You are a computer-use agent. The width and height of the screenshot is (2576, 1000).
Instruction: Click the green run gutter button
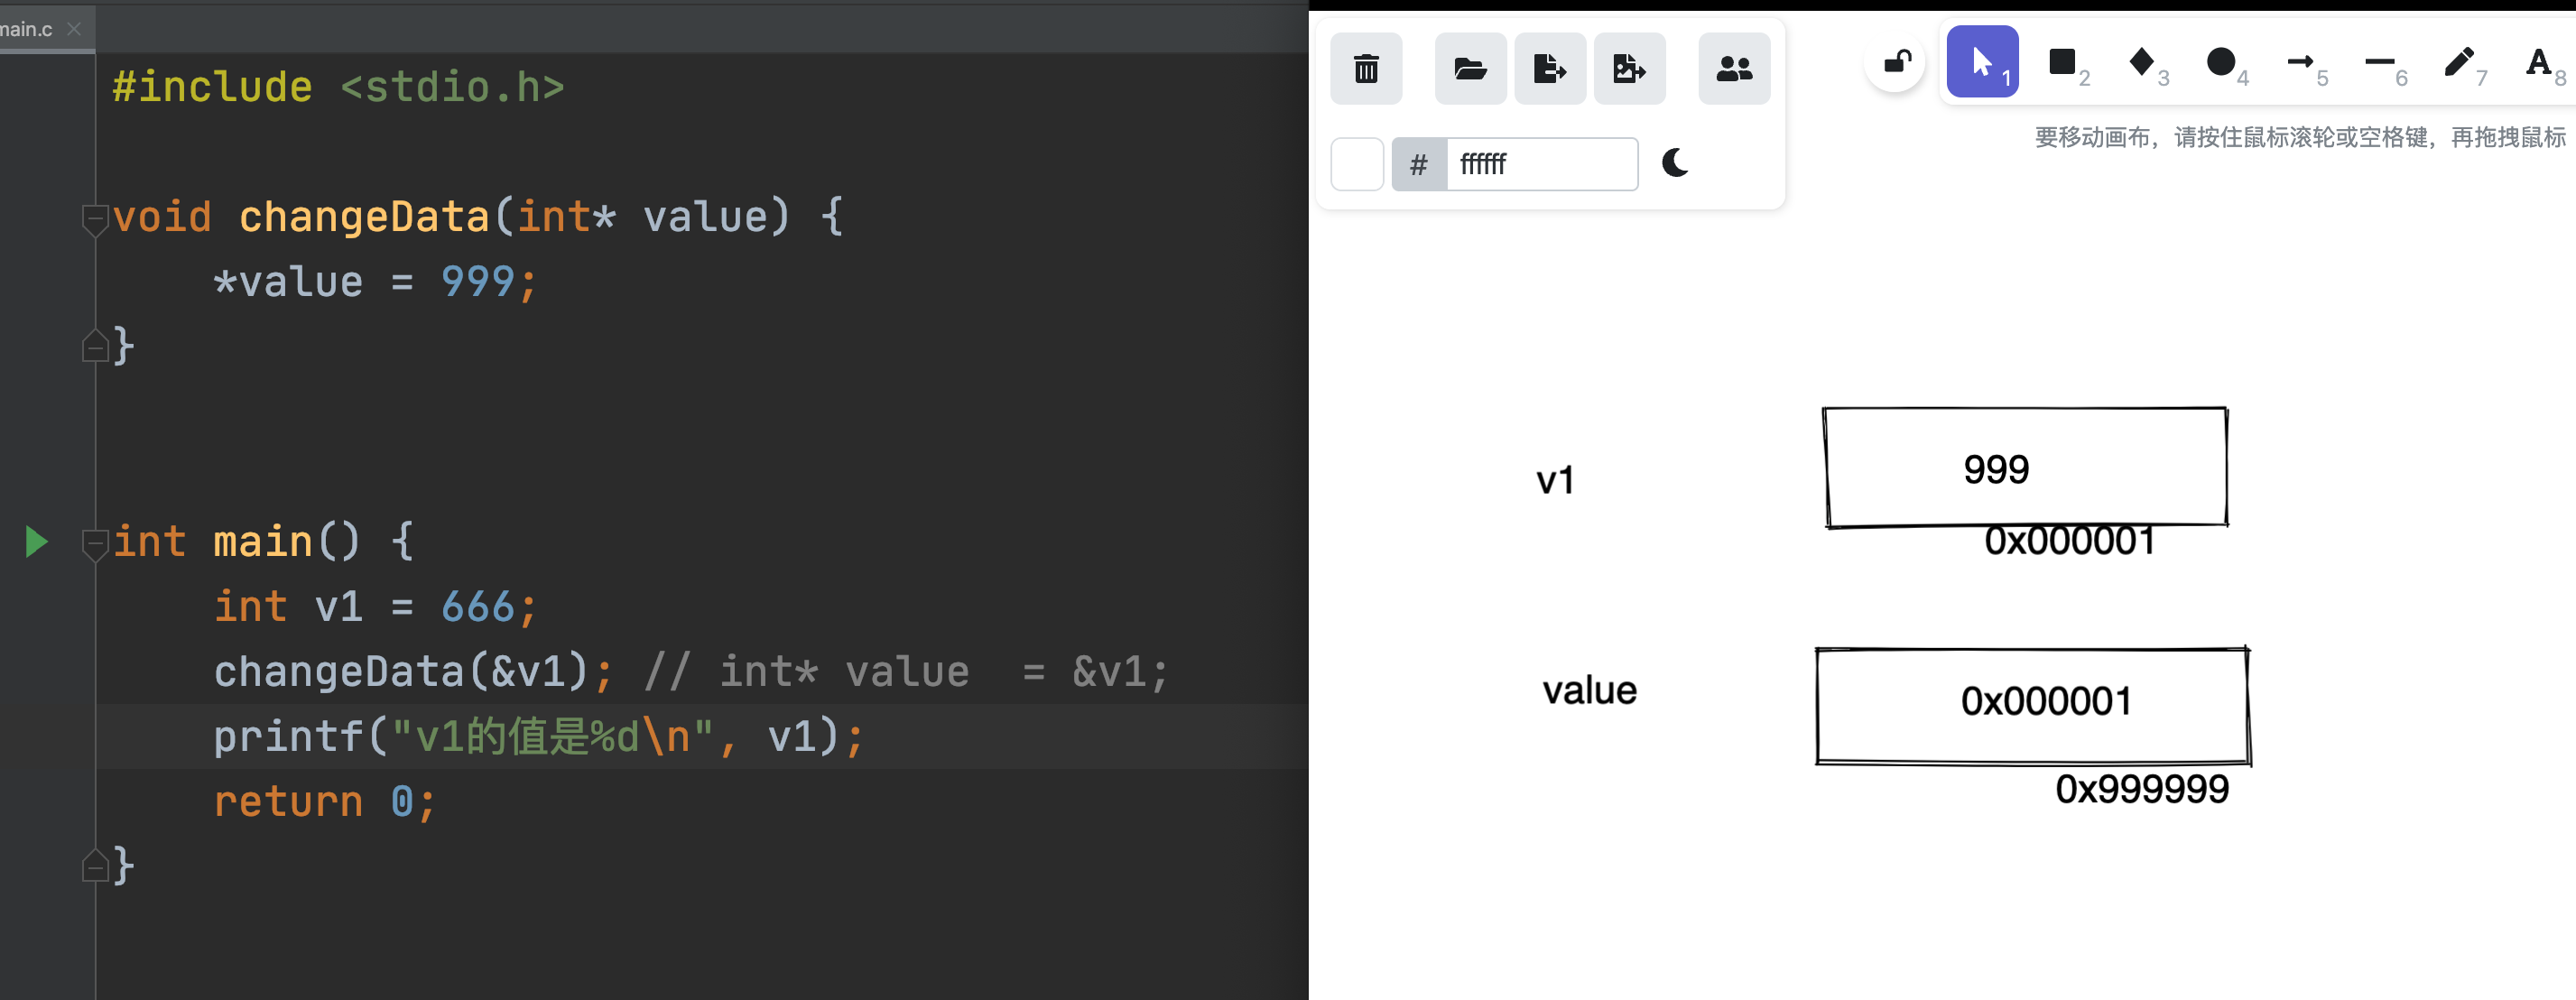click(36, 542)
